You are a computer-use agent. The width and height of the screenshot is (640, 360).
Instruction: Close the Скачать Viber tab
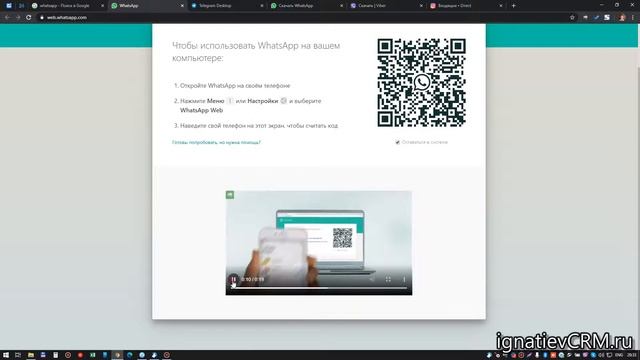point(421,6)
